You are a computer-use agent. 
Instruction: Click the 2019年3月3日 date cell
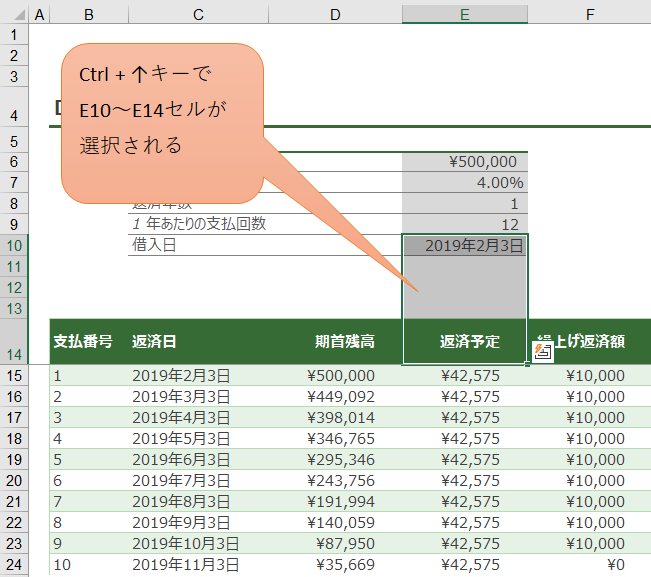point(198,397)
